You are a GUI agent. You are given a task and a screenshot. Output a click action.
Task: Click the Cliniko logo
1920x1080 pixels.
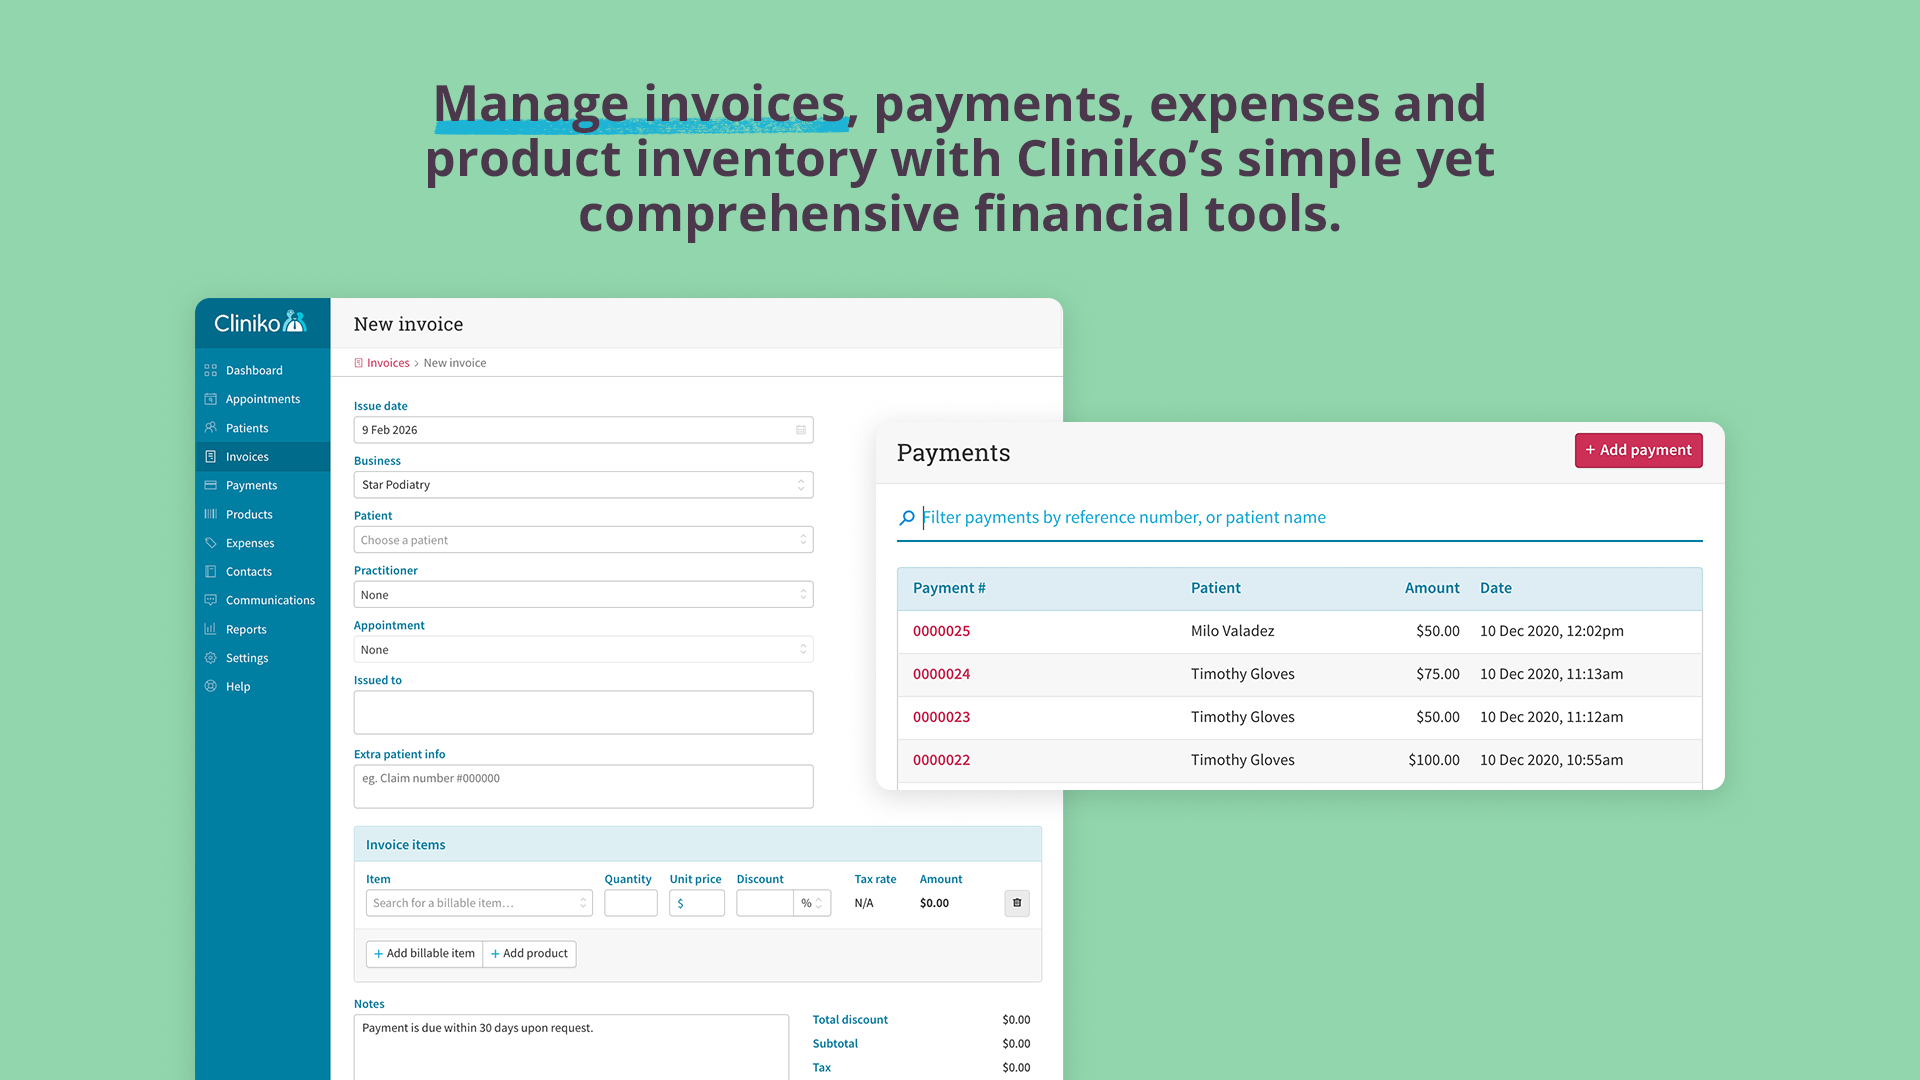point(260,322)
